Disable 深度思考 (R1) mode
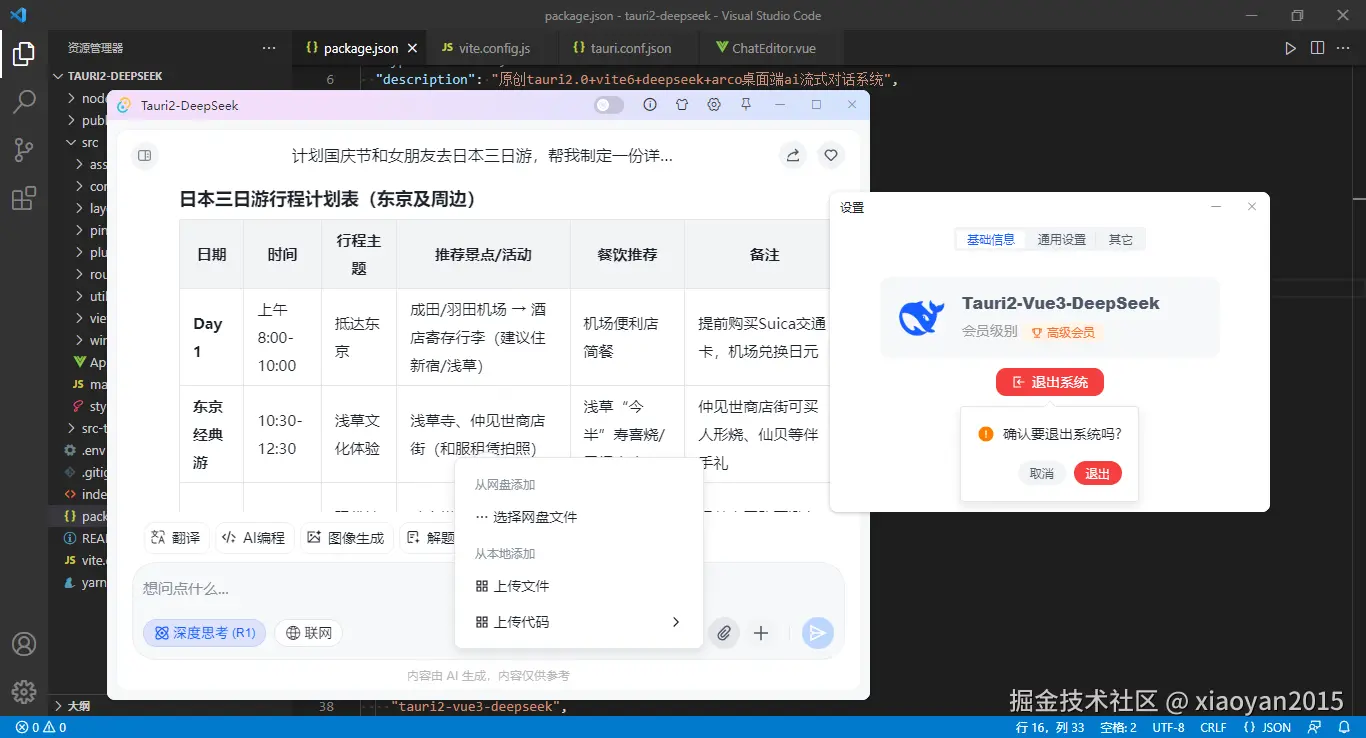Image resolution: width=1366 pixels, height=738 pixels. [204, 633]
